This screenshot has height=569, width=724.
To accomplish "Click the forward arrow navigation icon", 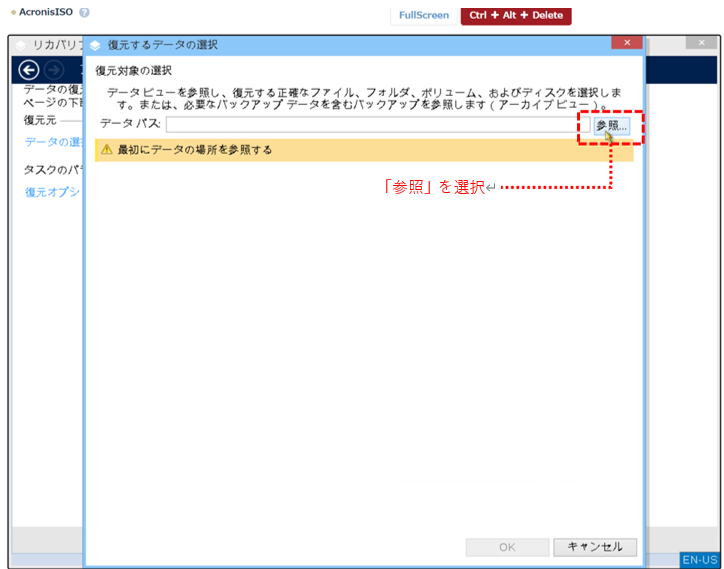I will coord(54,69).
